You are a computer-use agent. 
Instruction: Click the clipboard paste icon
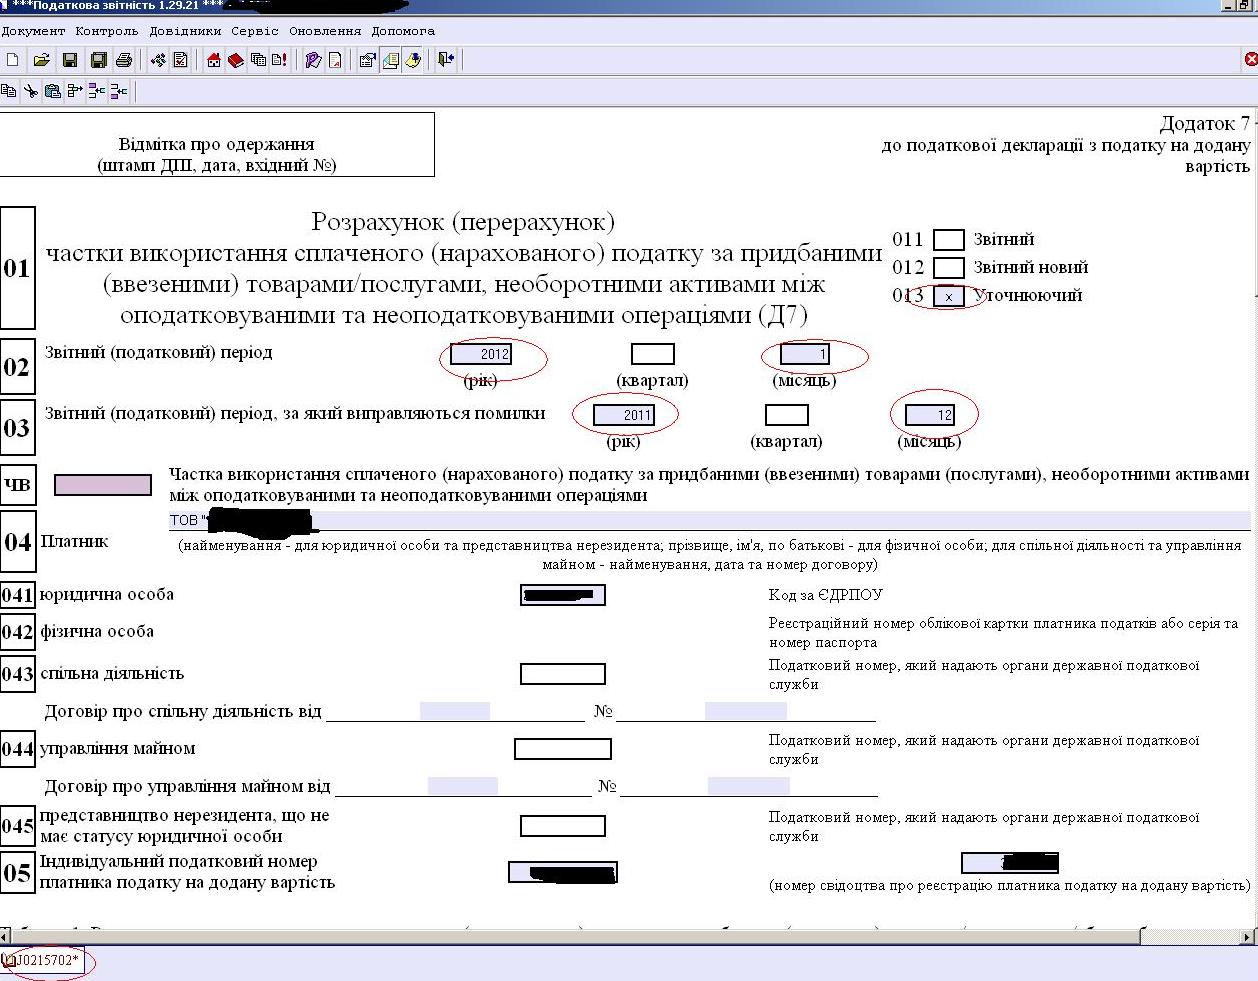pyautogui.click(x=53, y=92)
